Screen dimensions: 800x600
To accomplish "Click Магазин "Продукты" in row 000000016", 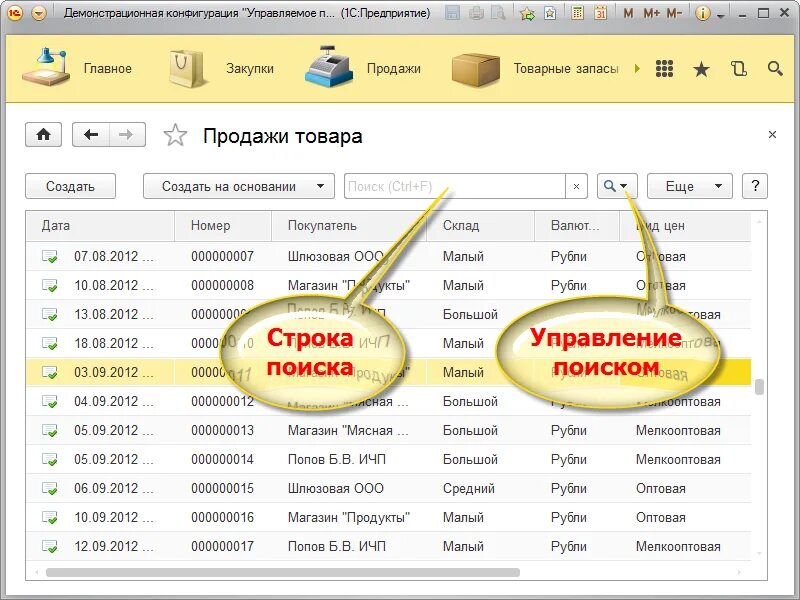I will point(349,518).
